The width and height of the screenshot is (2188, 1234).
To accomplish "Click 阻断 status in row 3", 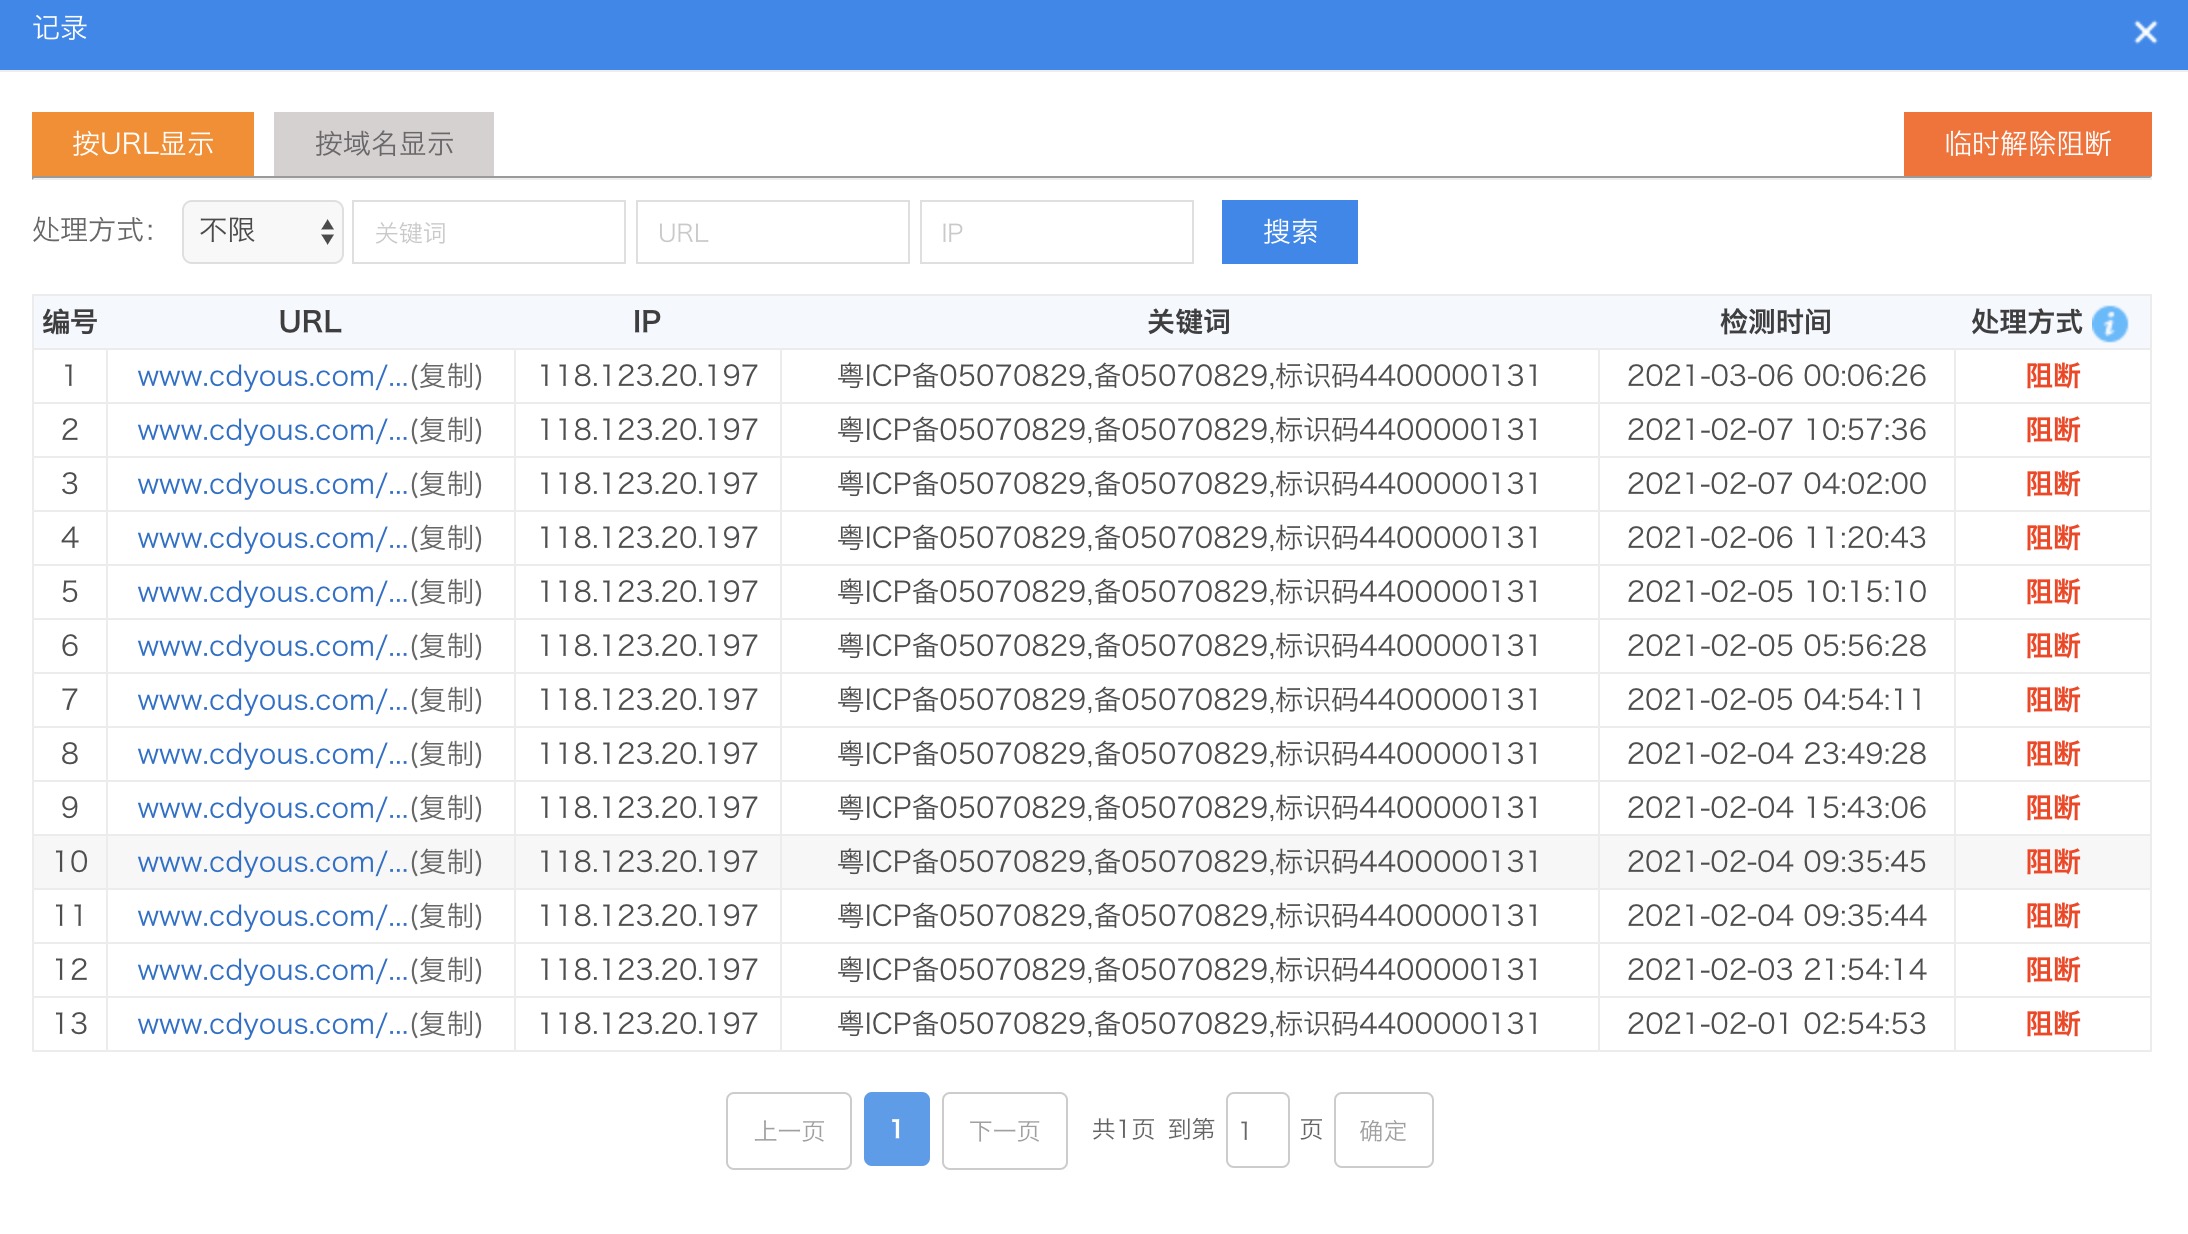I will 2052,484.
